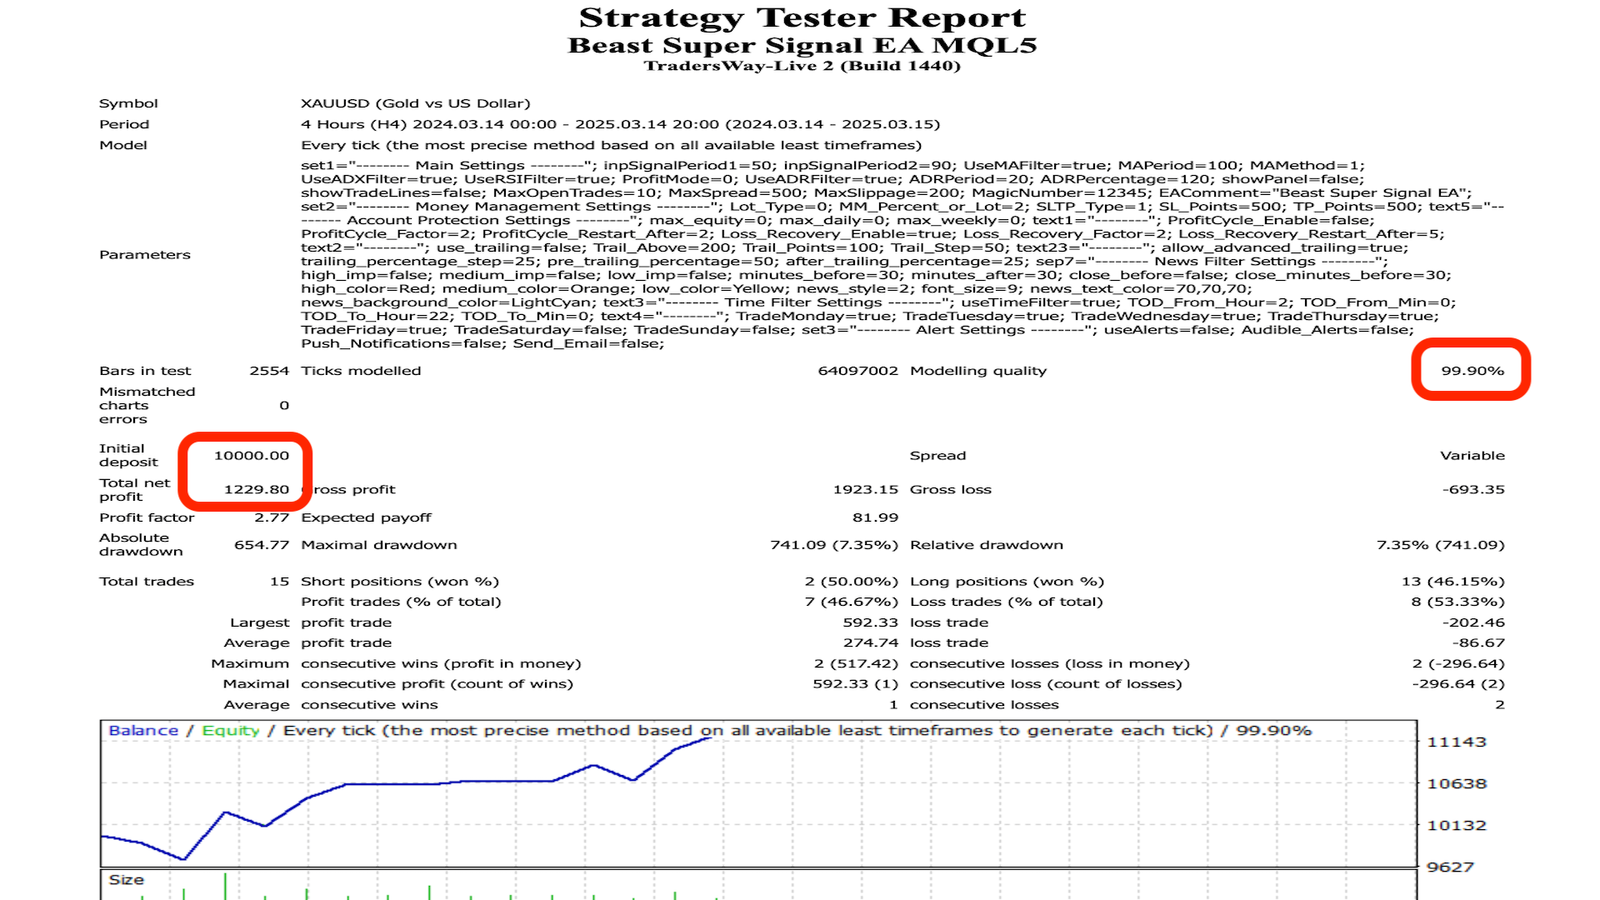Select the largest loss trade value -202.46
The height and width of the screenshot is (900, 1600).
[1473, 622]
